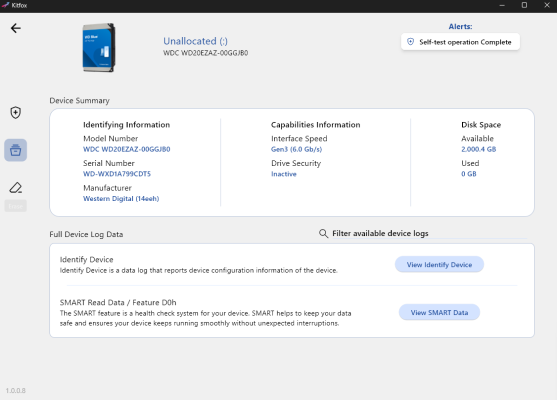
Task: Click the Disk Space heading
Action: (481, 125)
